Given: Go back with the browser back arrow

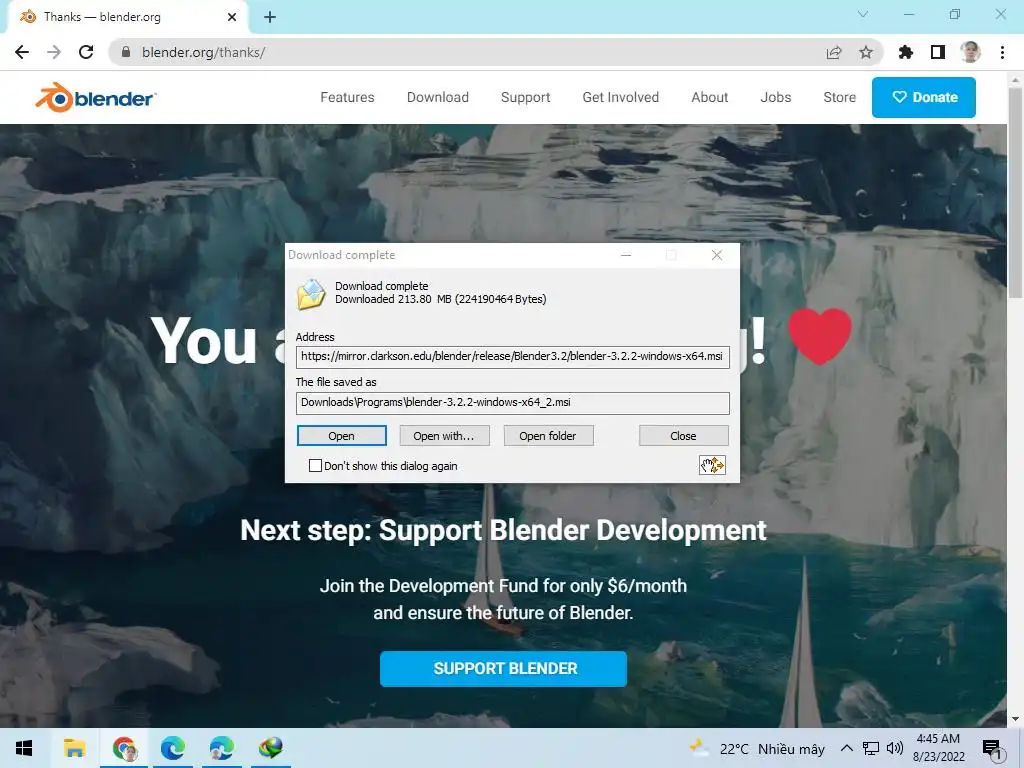Looking at the screenshot, I should [22, 52].
